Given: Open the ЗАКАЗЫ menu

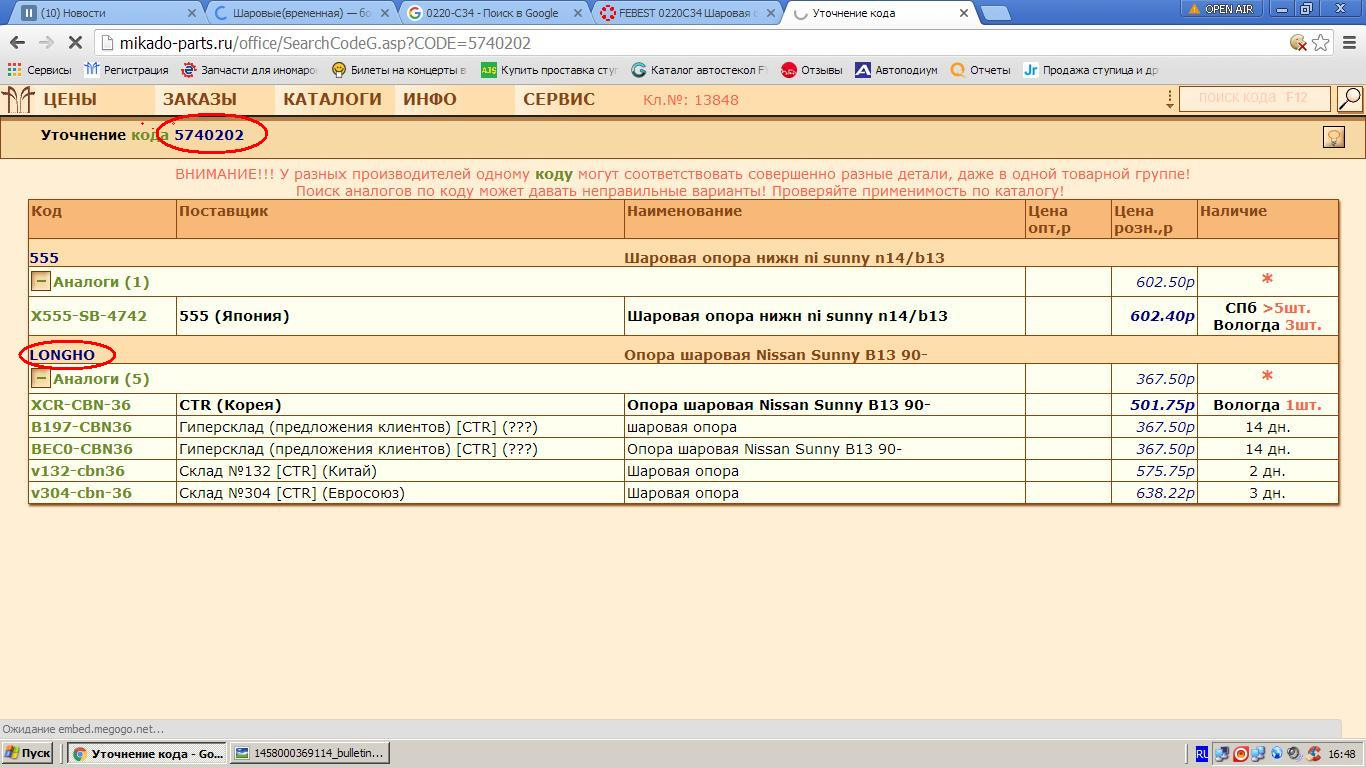Looking at the screenshot, I should 200,99.
